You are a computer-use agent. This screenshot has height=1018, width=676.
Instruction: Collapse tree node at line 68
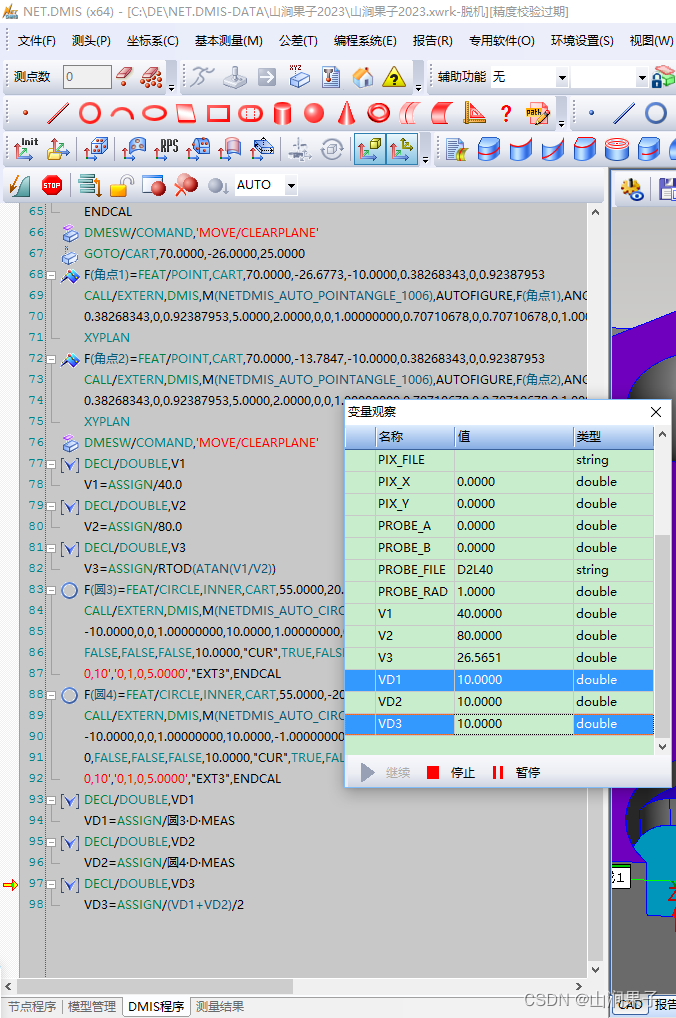click(51, 275)
